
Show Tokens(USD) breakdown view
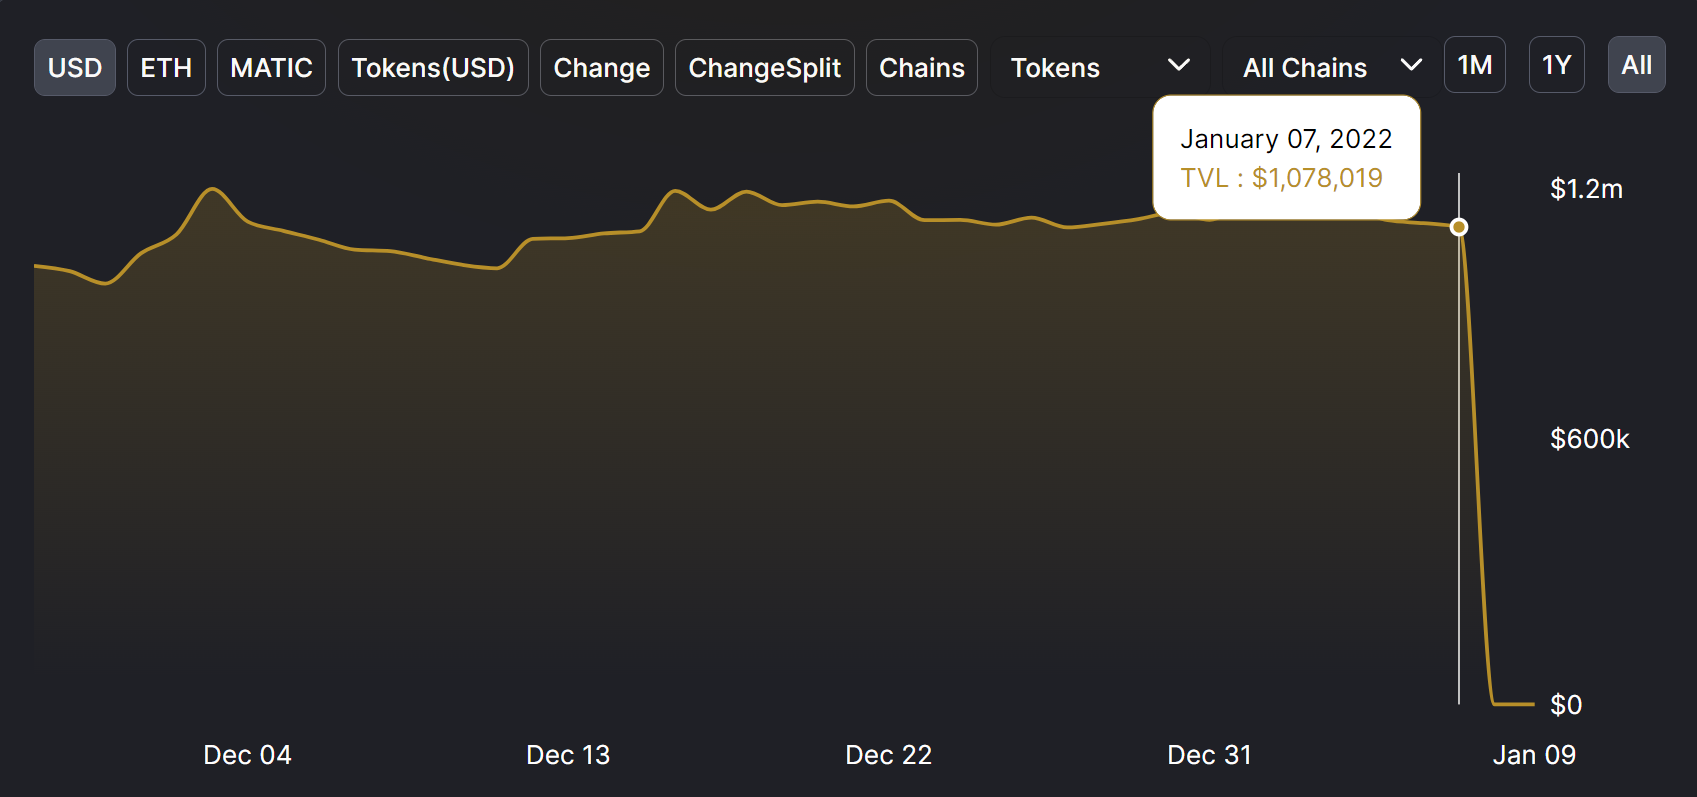(x=433, y=68)
